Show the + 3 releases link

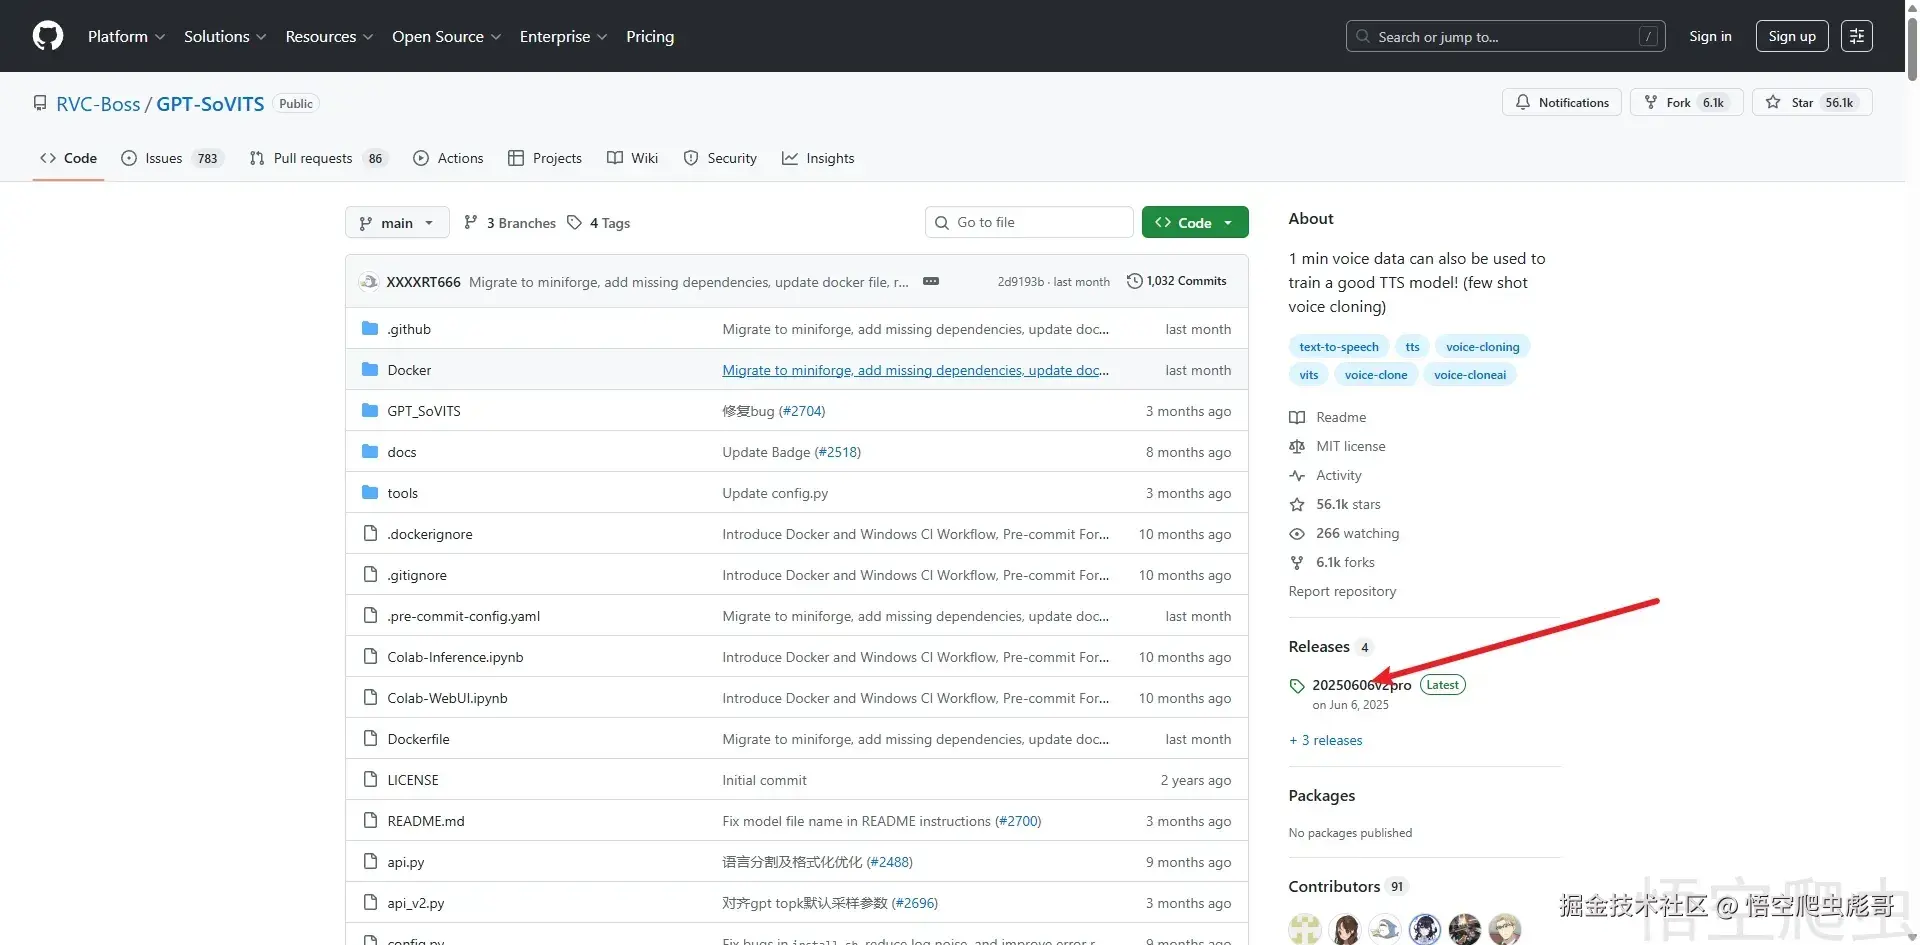coord(1326,740)
